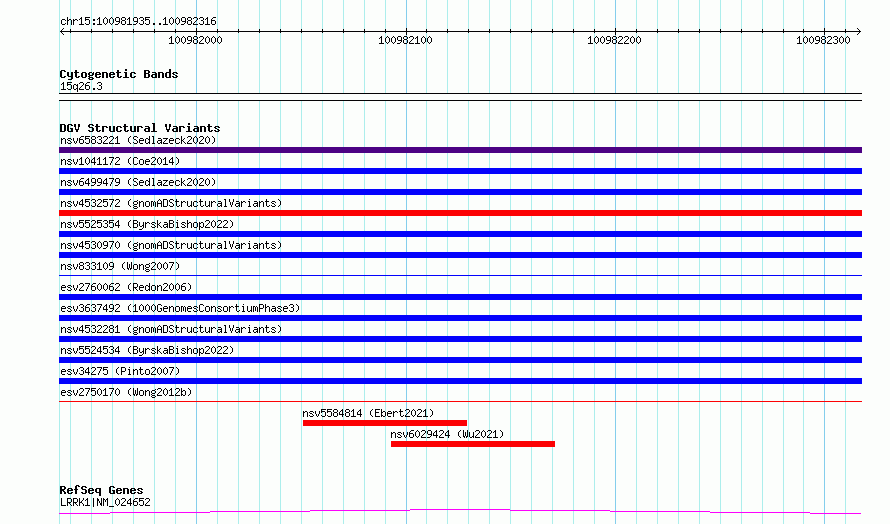
Task: Open nsv5524534 (ByrskaBishop2022) variant label
Action: tap(147, 350)
